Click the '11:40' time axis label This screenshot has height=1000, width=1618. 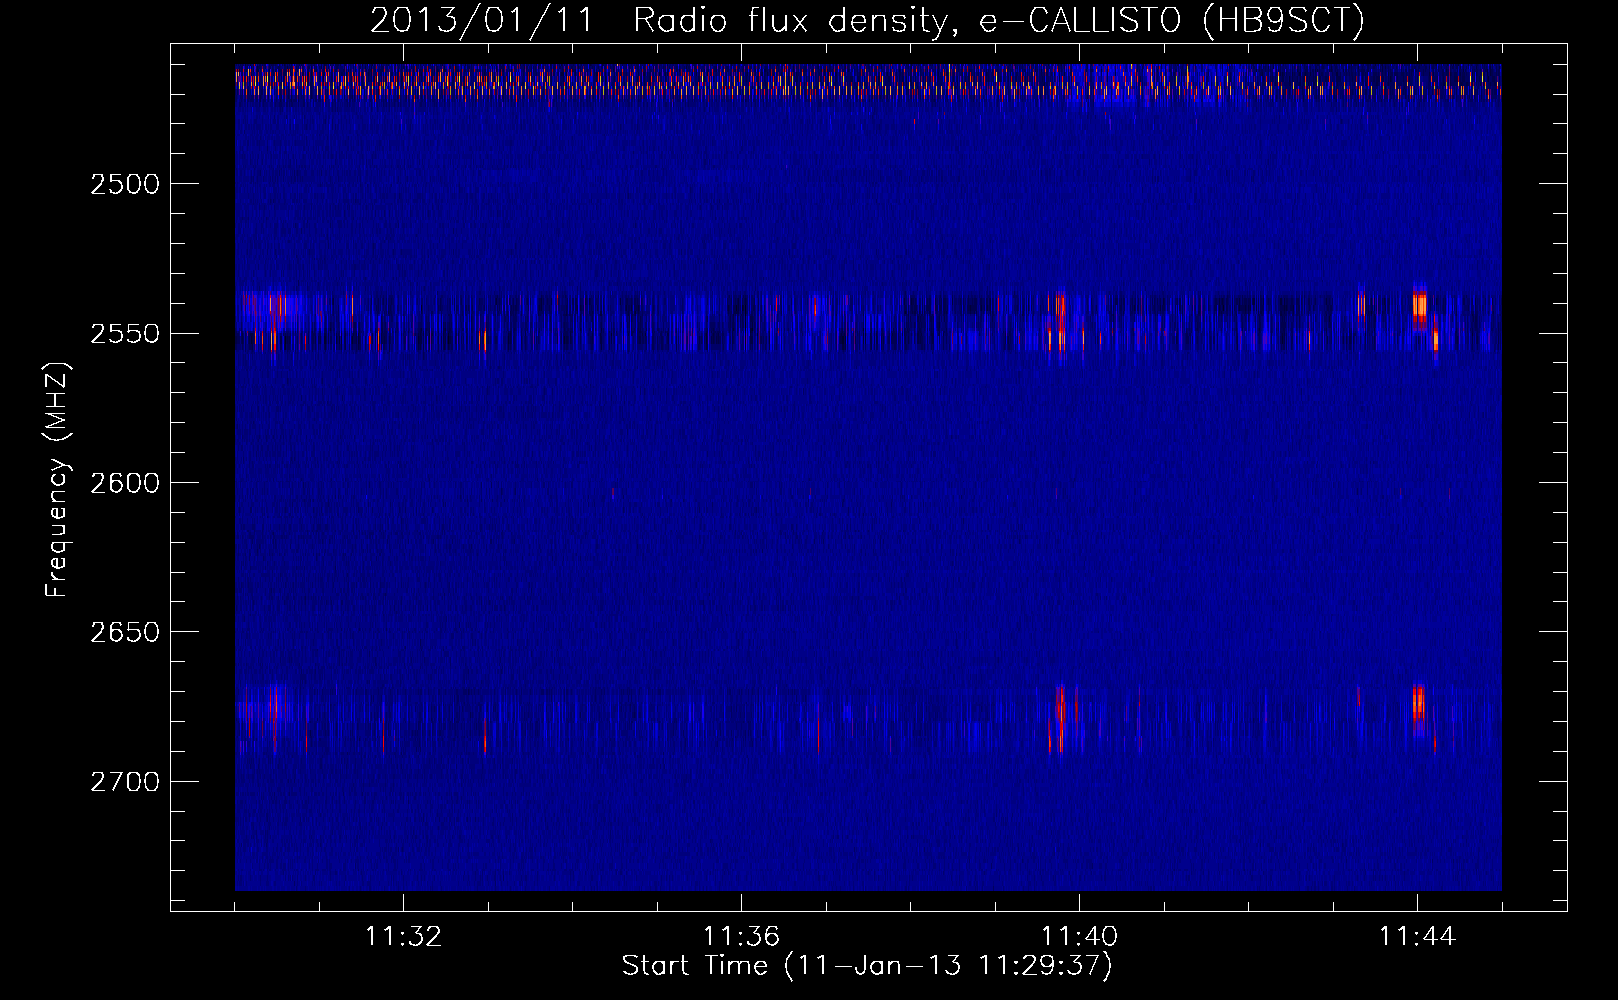pyautogui.click(x=1079, y=937)
